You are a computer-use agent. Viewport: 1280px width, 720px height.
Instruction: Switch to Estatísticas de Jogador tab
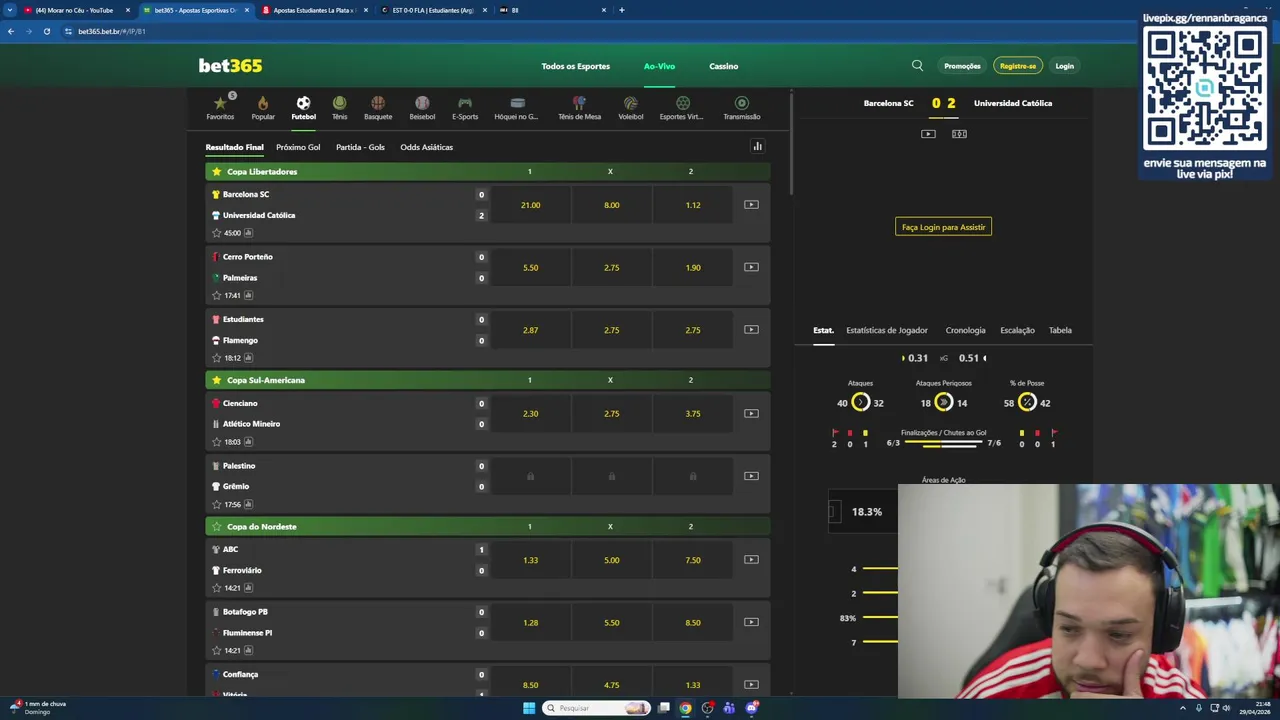[887, 330]
